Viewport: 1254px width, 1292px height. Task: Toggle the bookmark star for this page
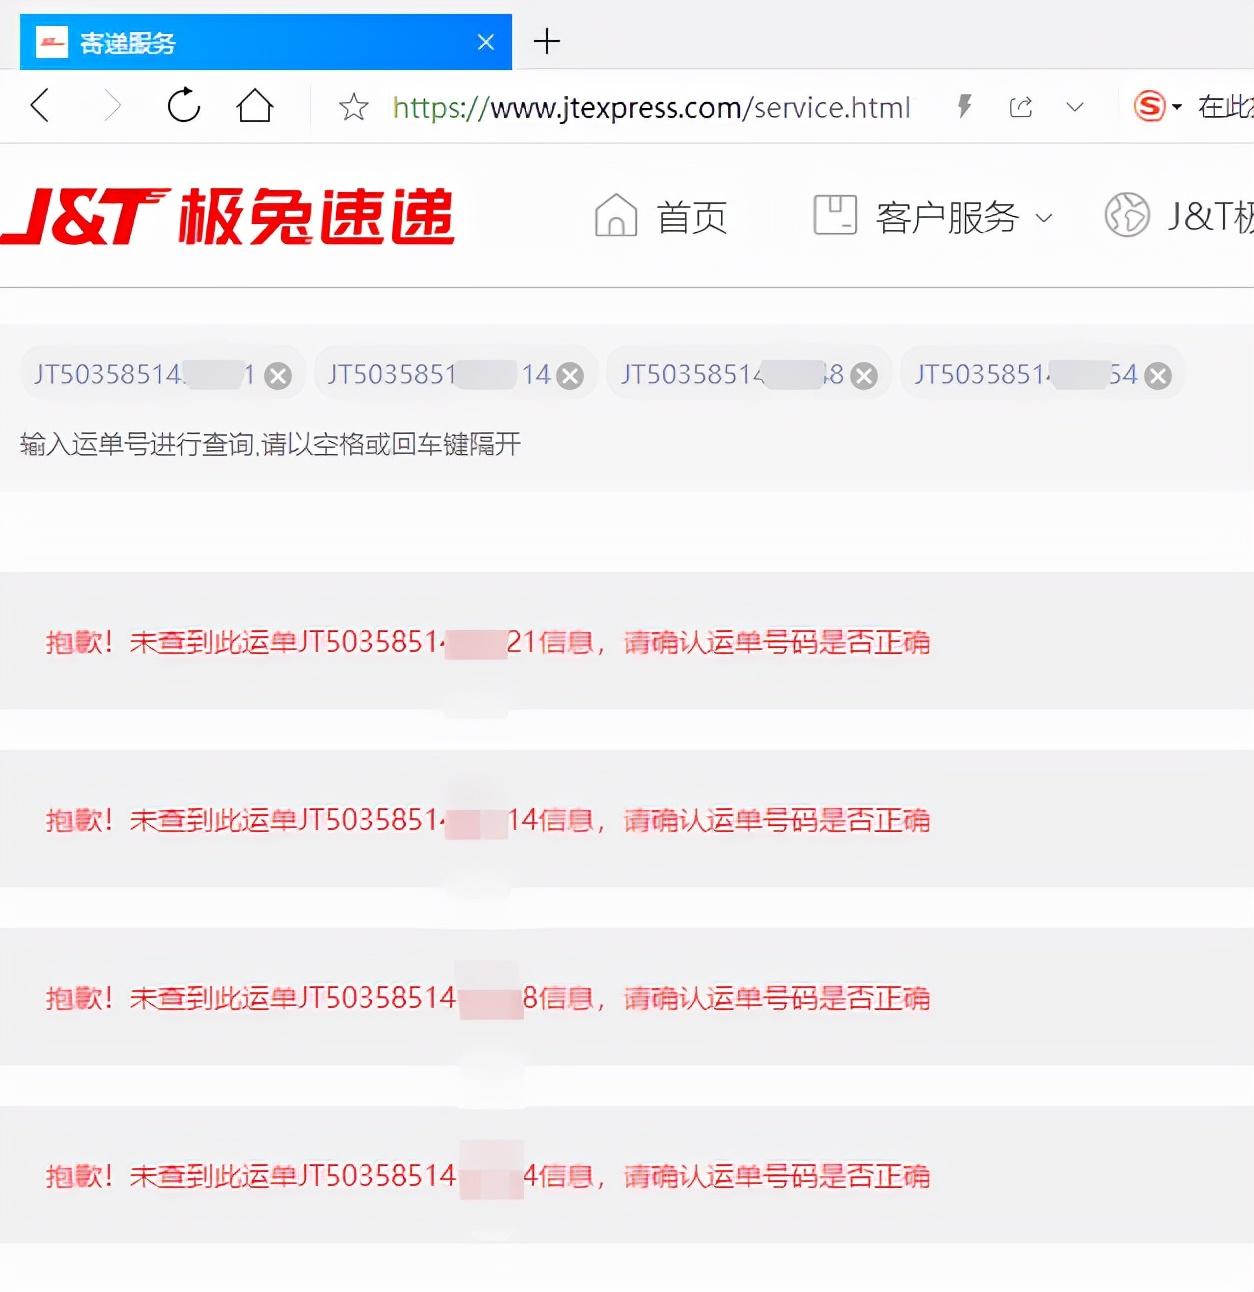(x=353, y=105)
